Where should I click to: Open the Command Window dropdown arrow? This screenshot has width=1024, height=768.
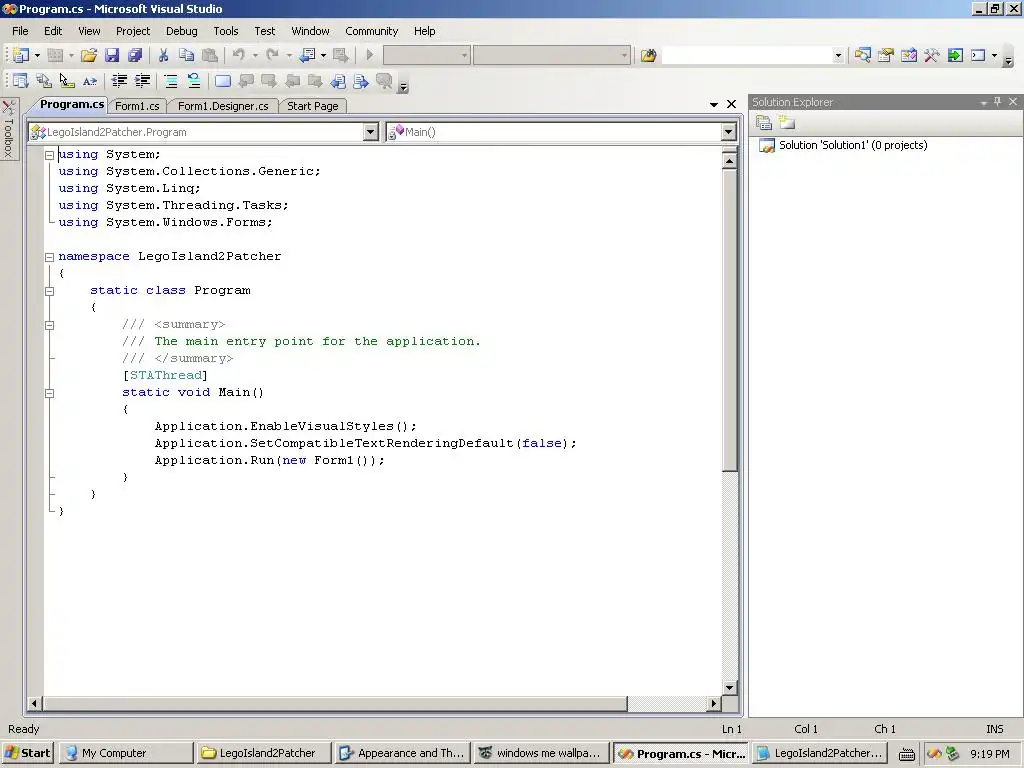pyautogui.click(x=994, y=56)
